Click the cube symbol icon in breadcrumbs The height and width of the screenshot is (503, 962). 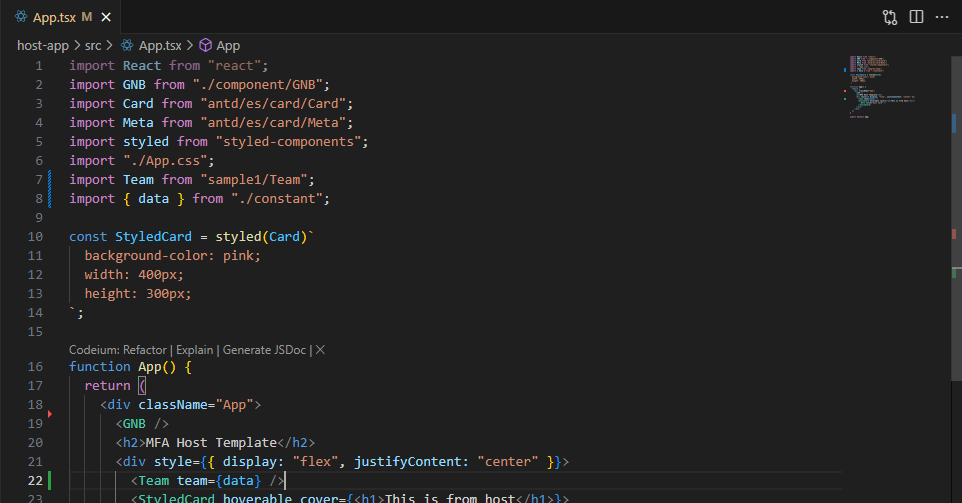tap(205, 45)
